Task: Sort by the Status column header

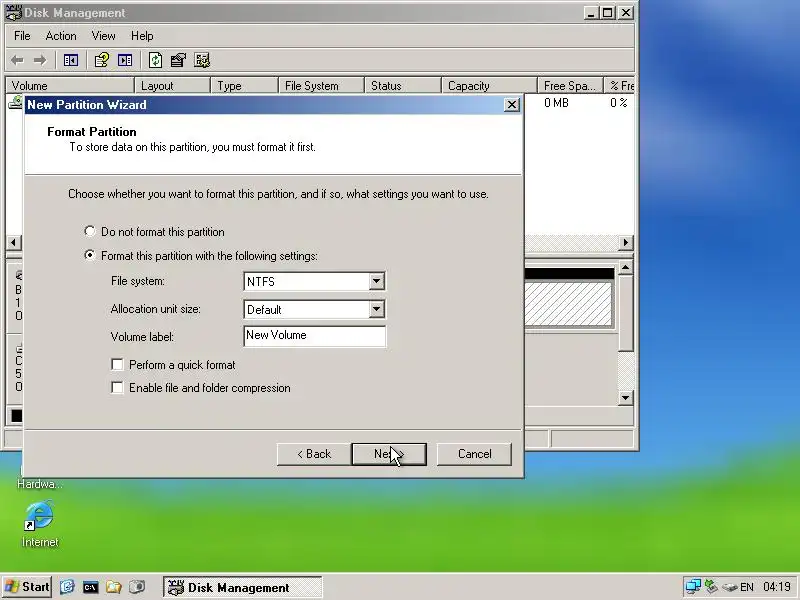Action: pyautogui.click(x=403, y=86)
